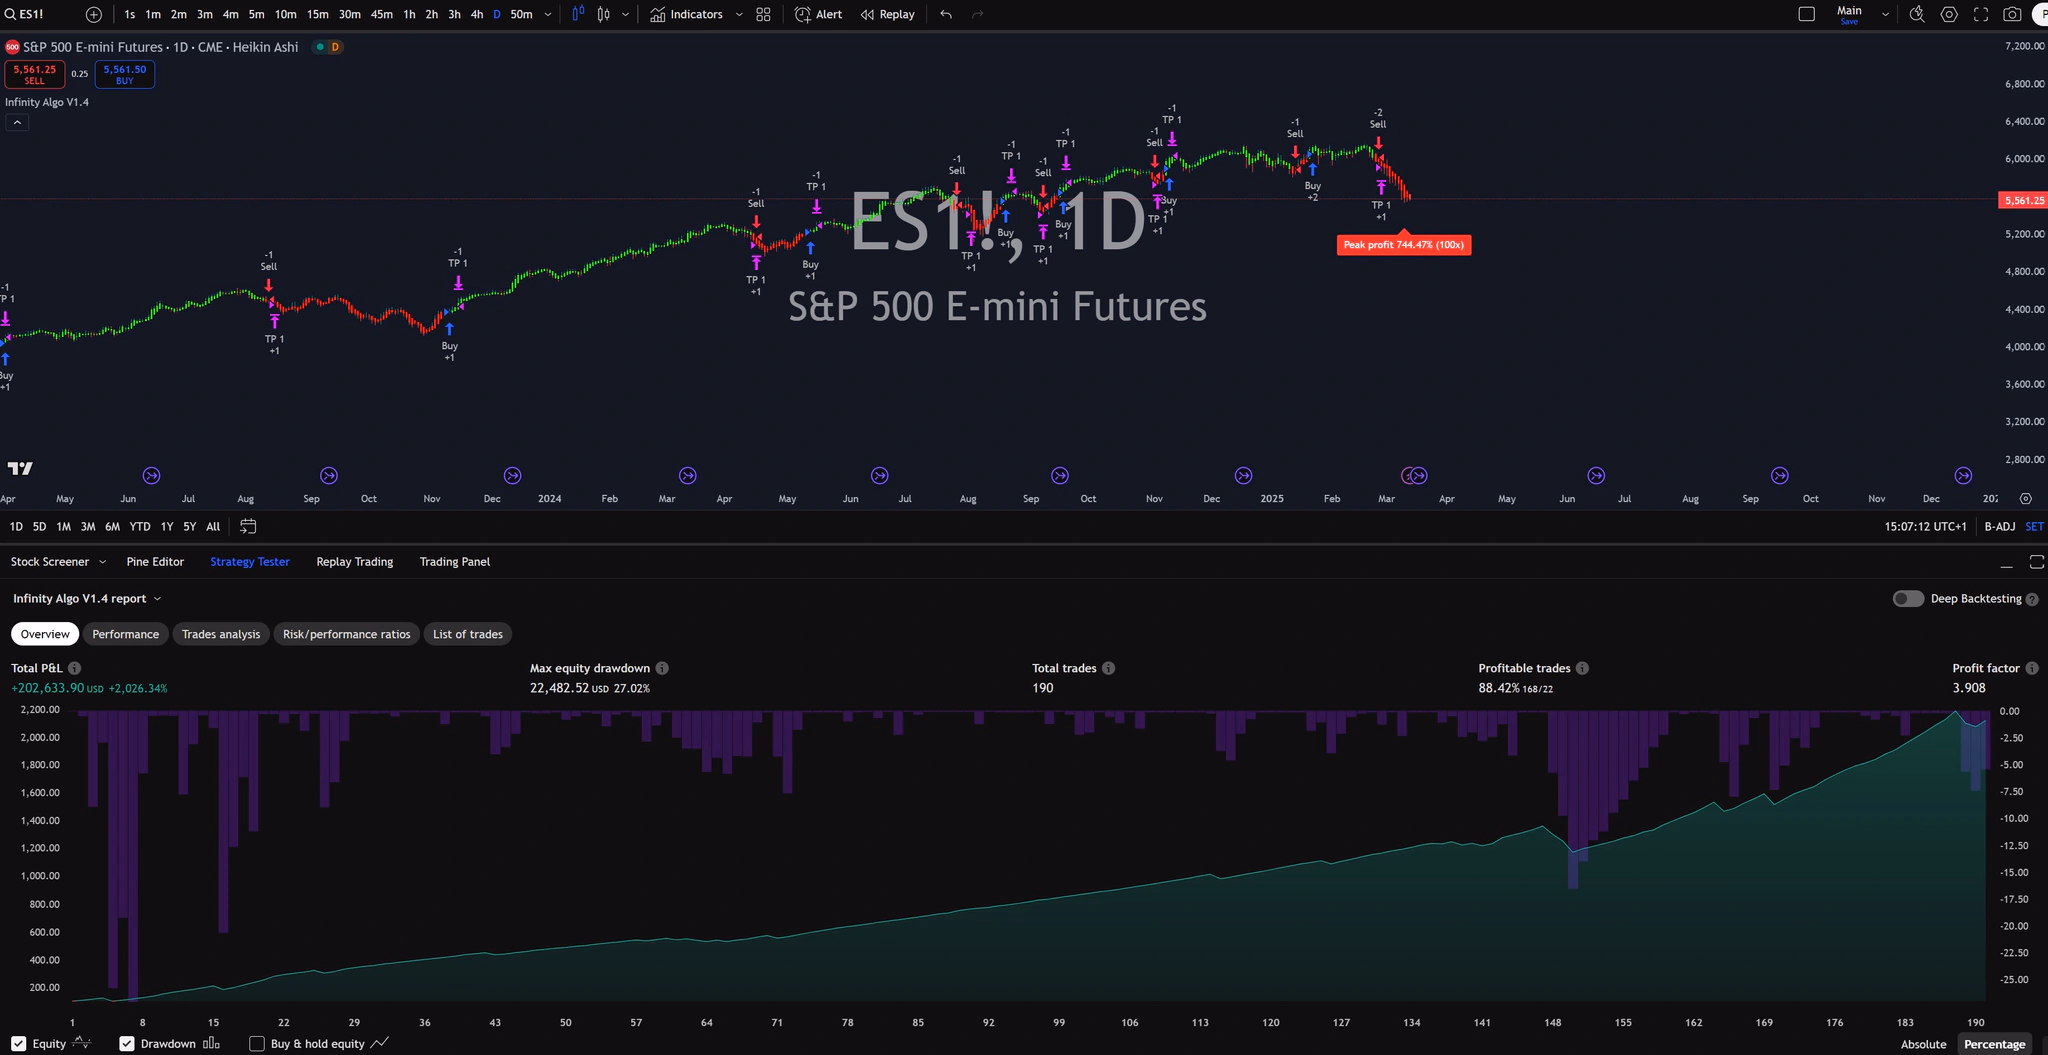Collapse the indicator legend chevron
Viewport: 2048px width, 1055px height.
[17, 122]
